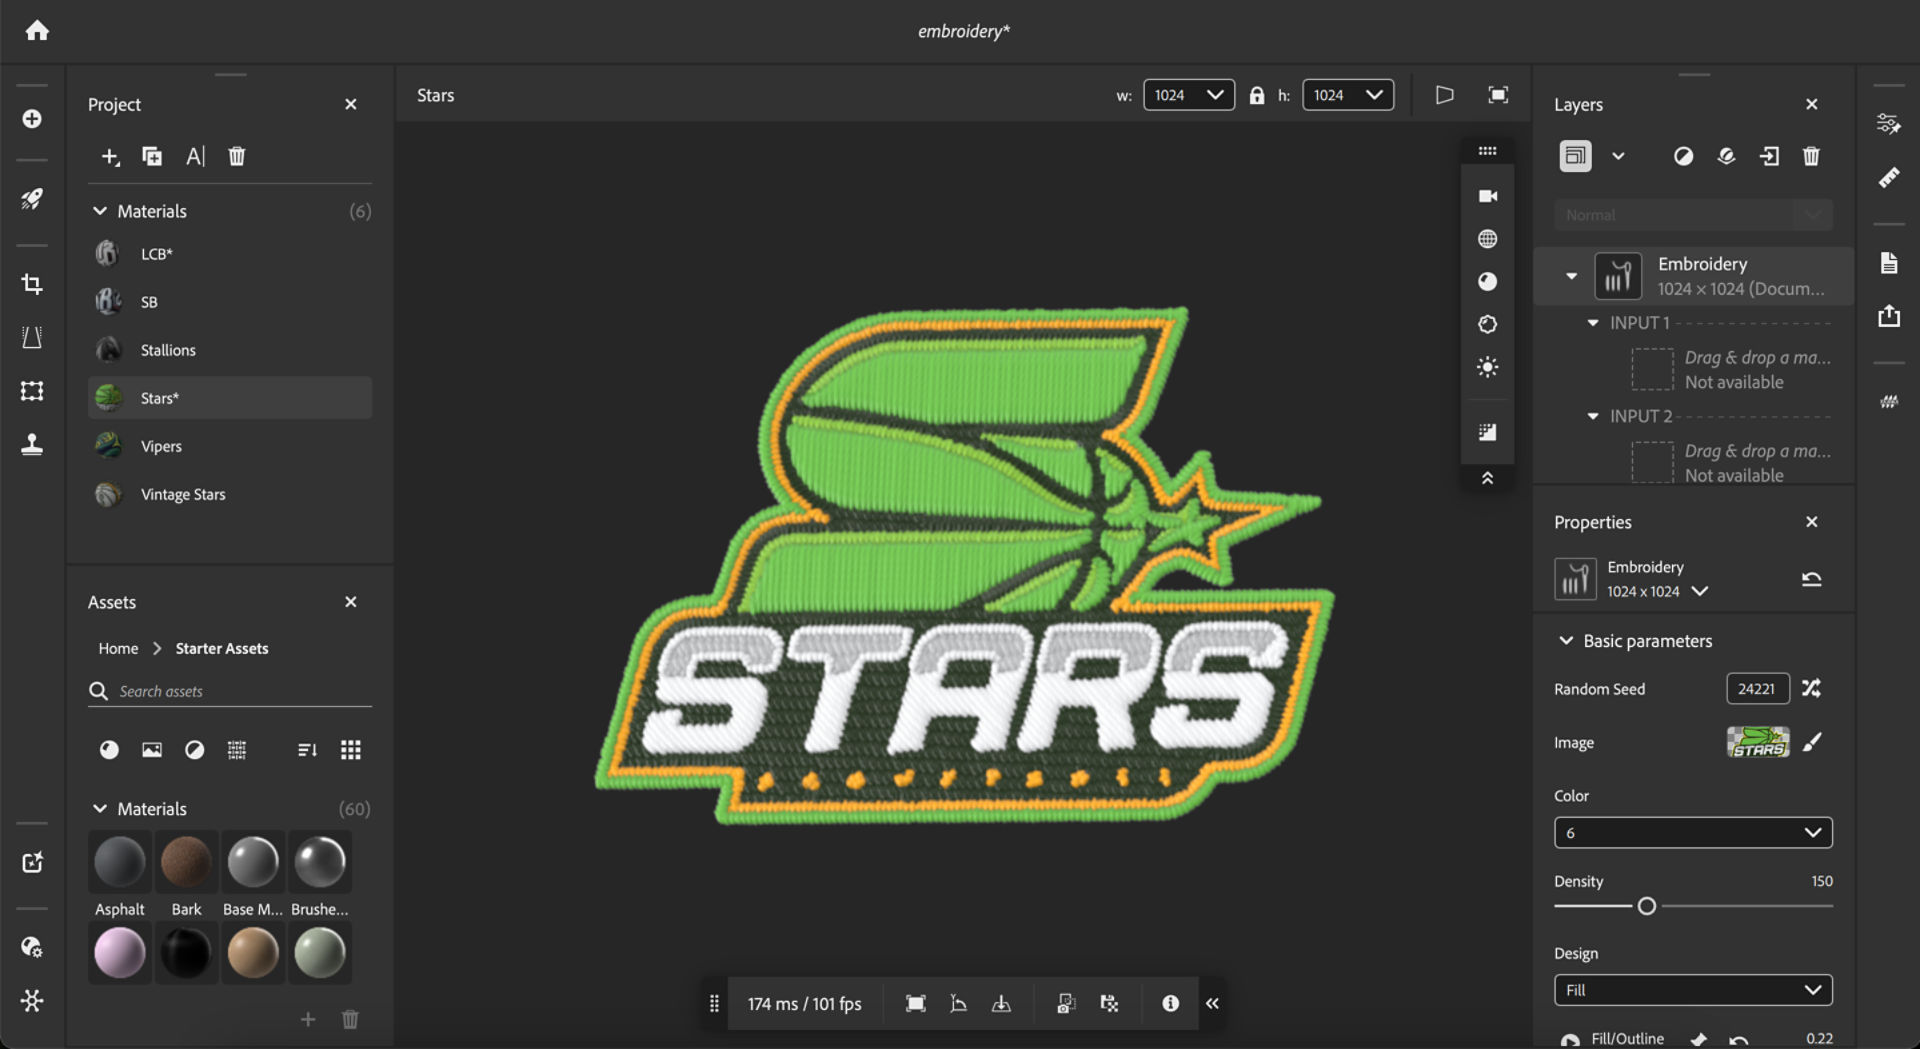
Task: Collapse the Embroidery layer arrow
Action: (x=1572, y=276)
